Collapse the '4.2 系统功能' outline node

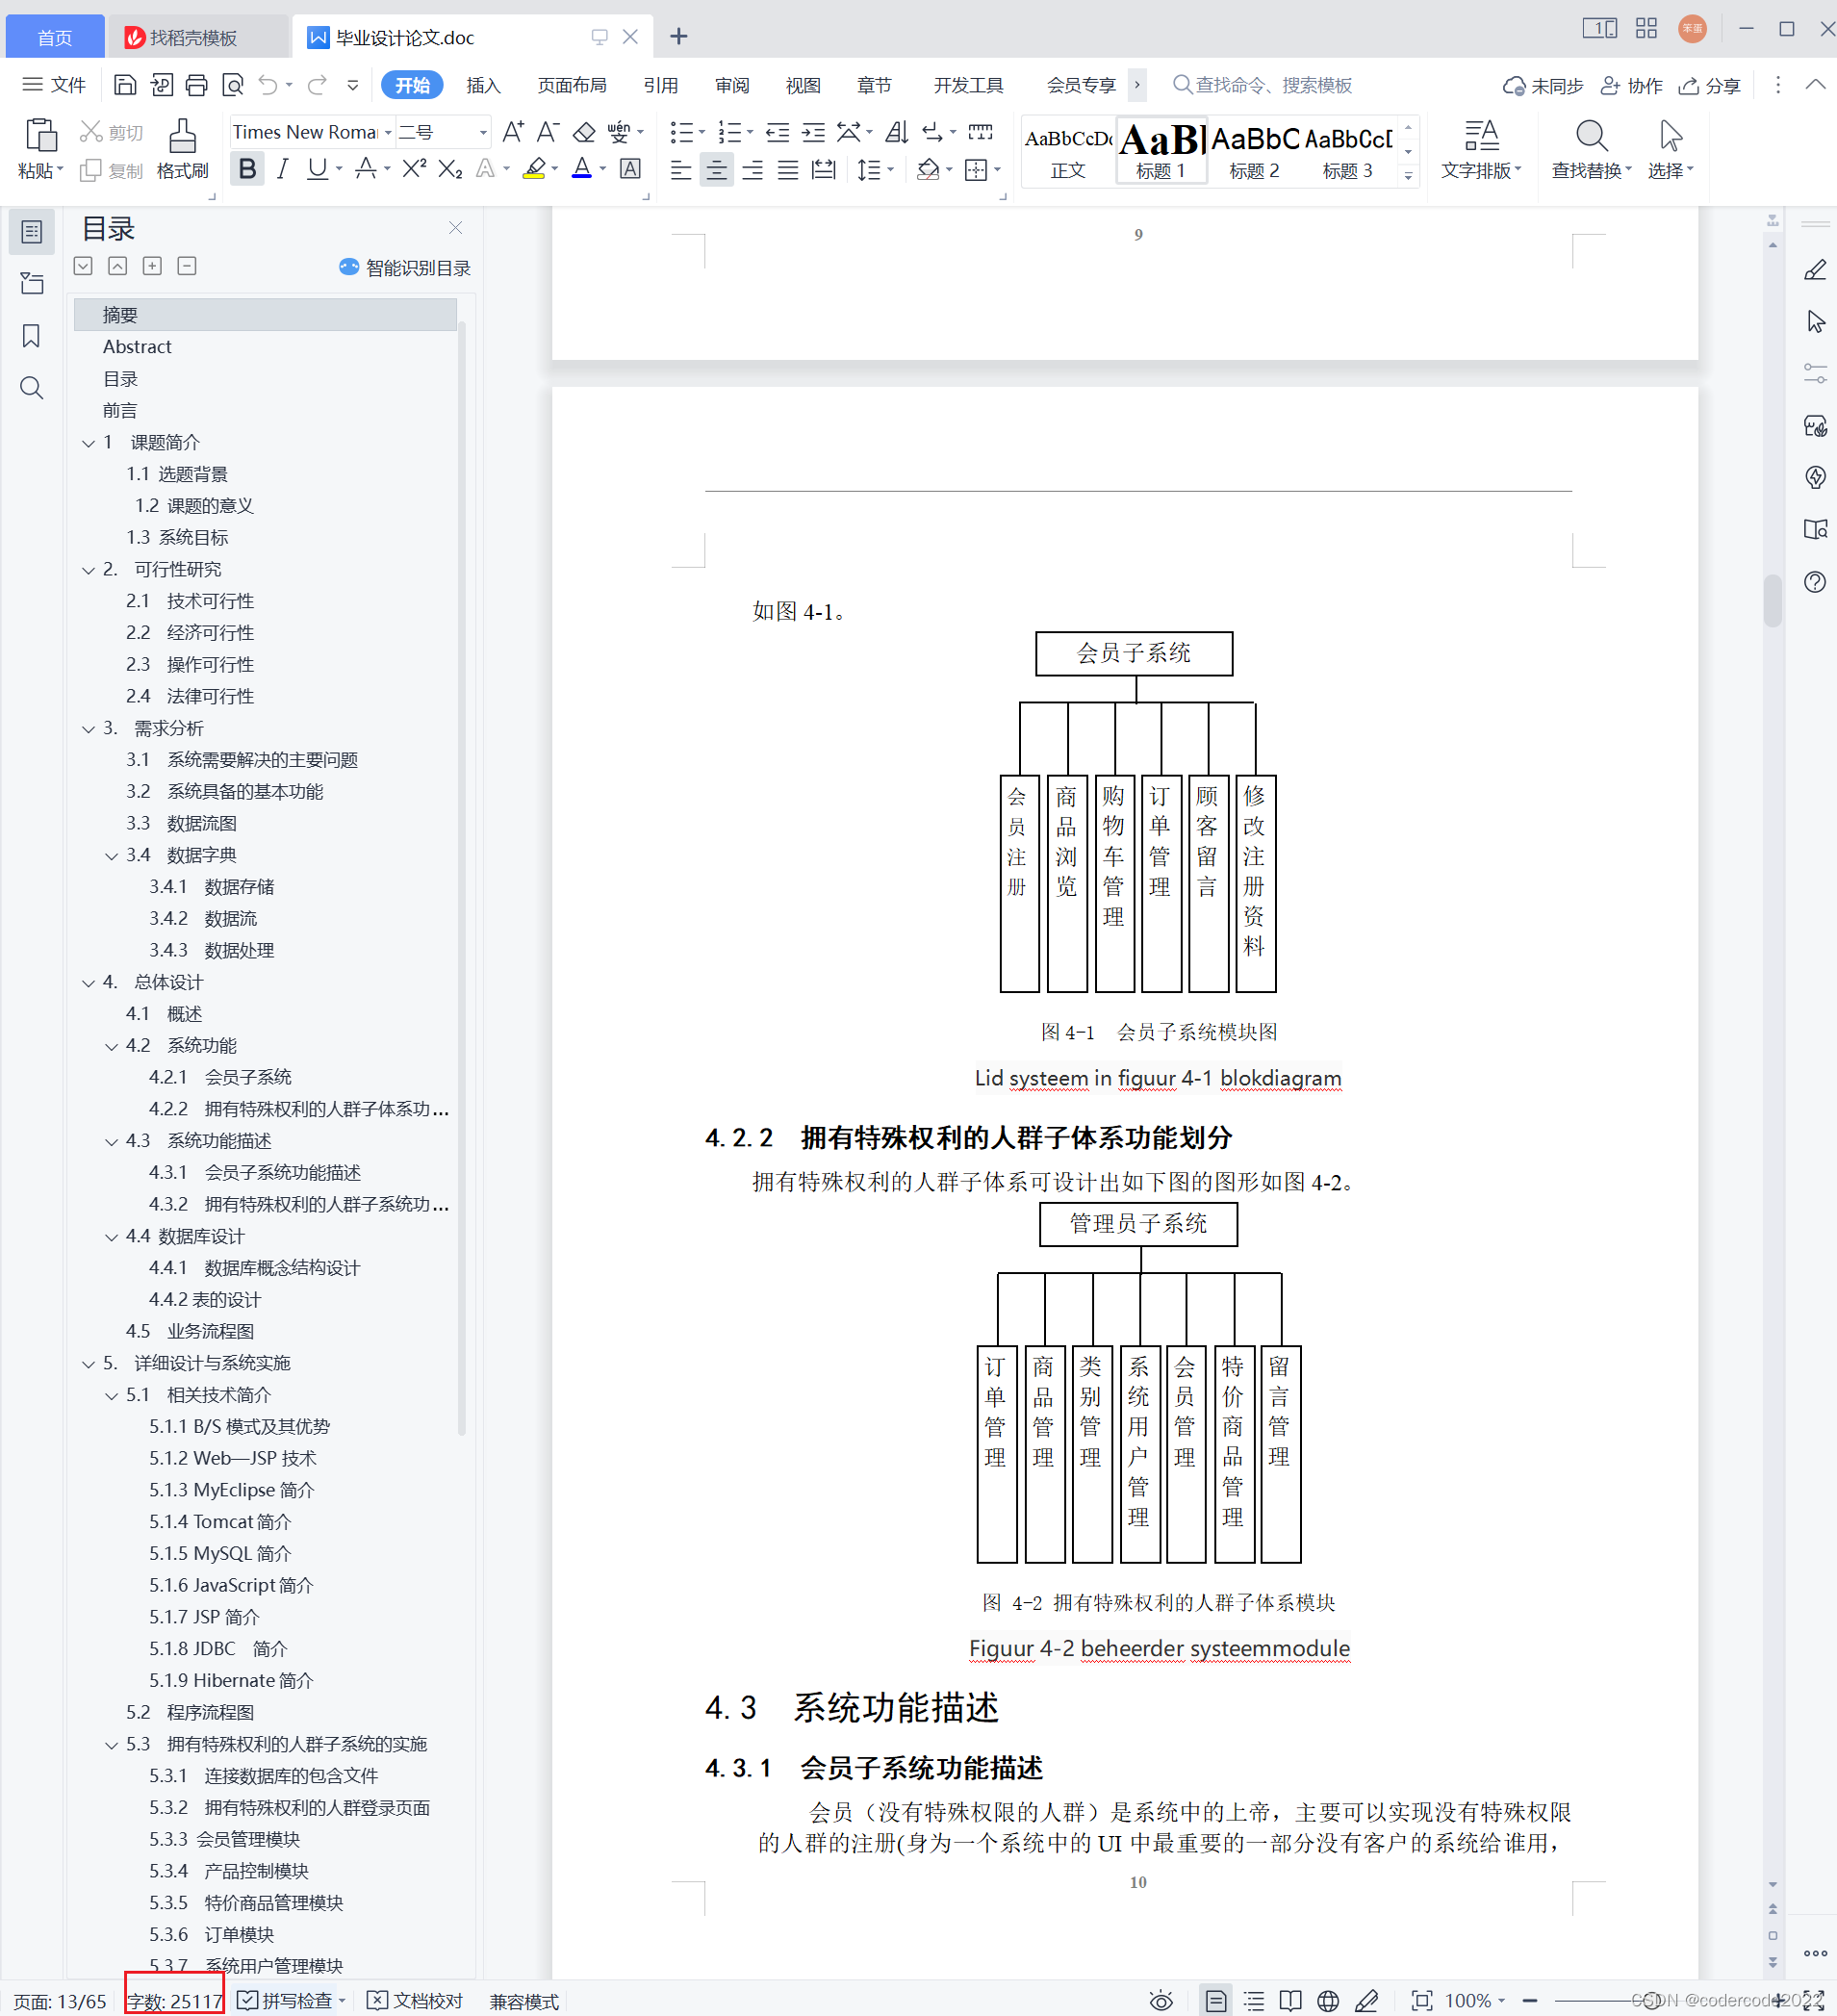(x=111, y=1046)
